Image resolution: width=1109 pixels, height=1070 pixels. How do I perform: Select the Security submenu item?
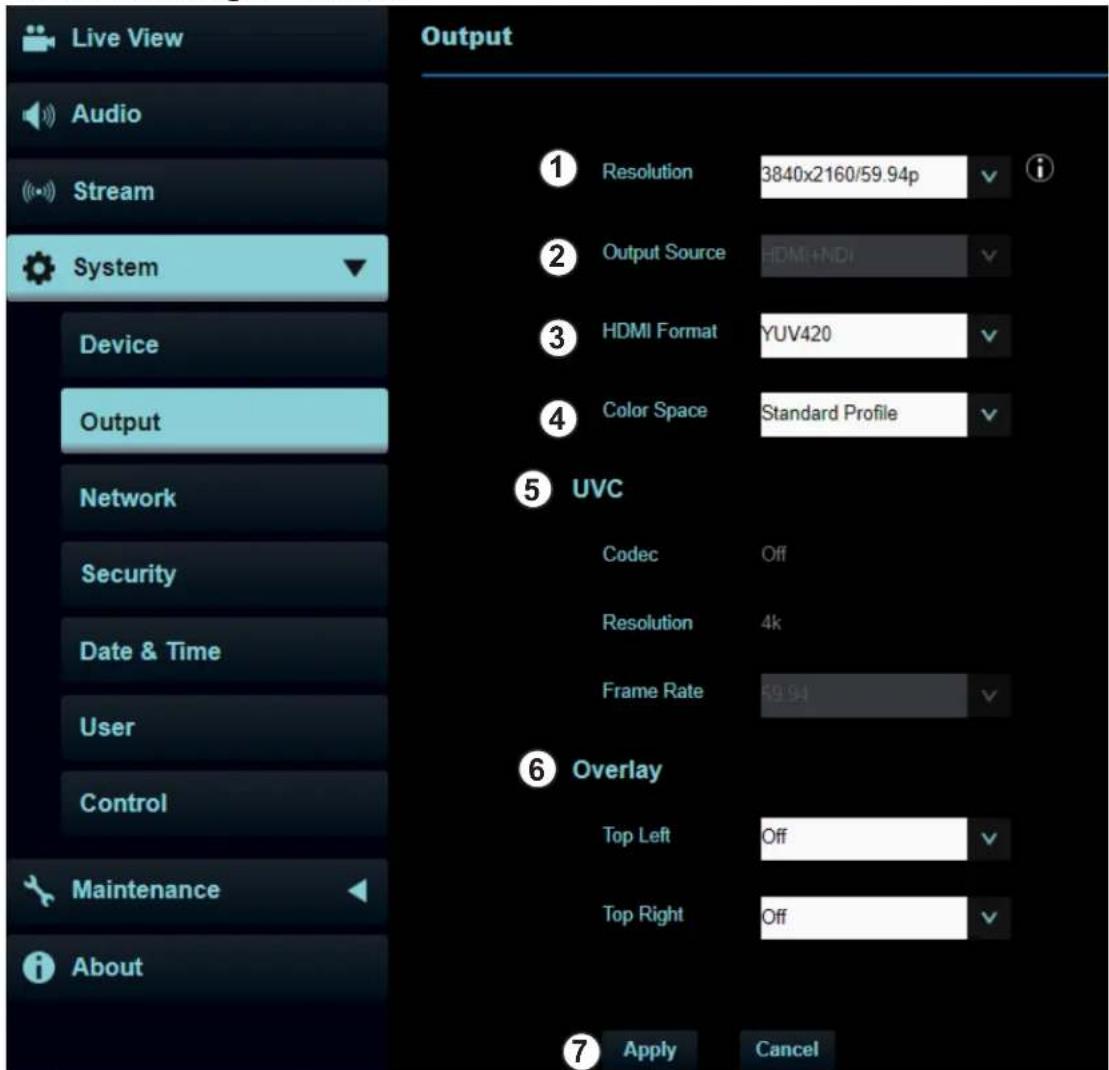pyautogui.click(x=224, y=574)
